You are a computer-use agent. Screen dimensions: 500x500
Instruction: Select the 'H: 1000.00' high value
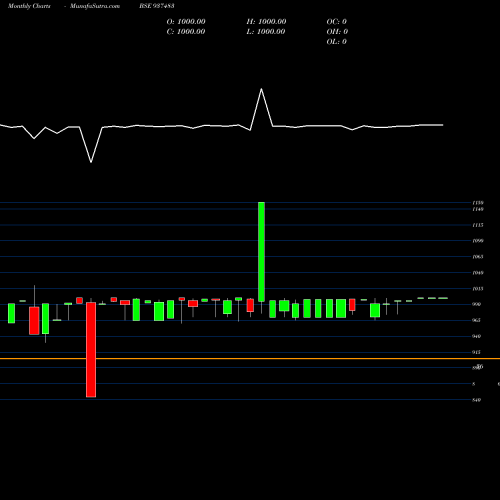coord(266,22)
